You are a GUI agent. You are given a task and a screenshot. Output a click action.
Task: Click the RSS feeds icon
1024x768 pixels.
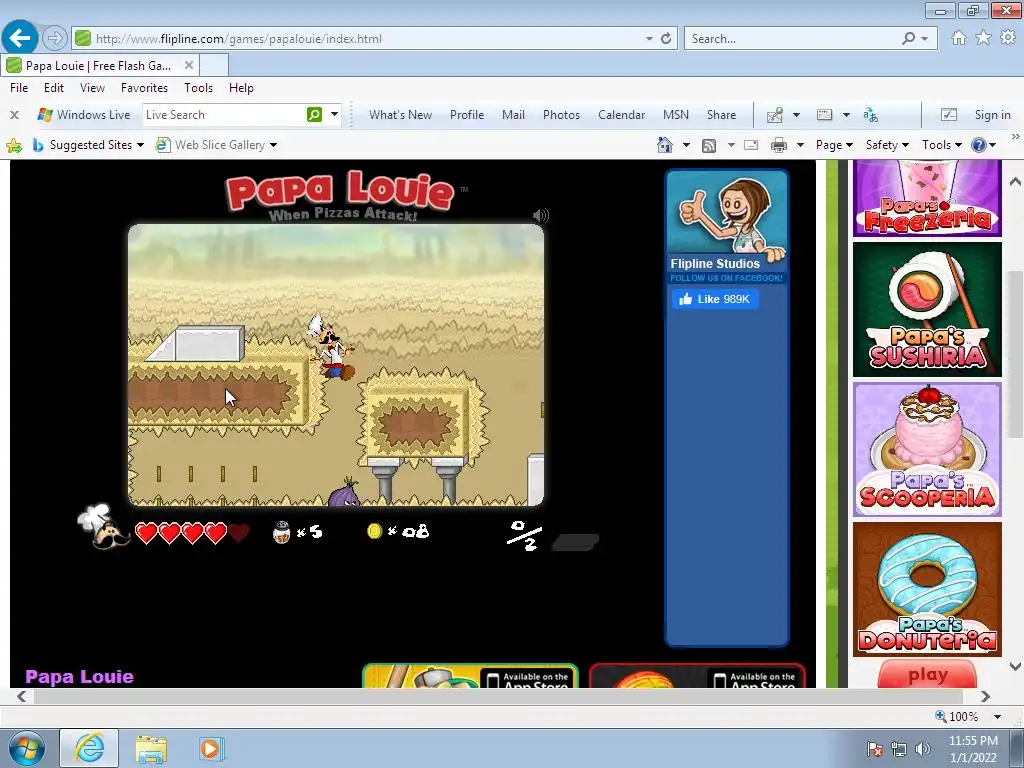[709, 145]
